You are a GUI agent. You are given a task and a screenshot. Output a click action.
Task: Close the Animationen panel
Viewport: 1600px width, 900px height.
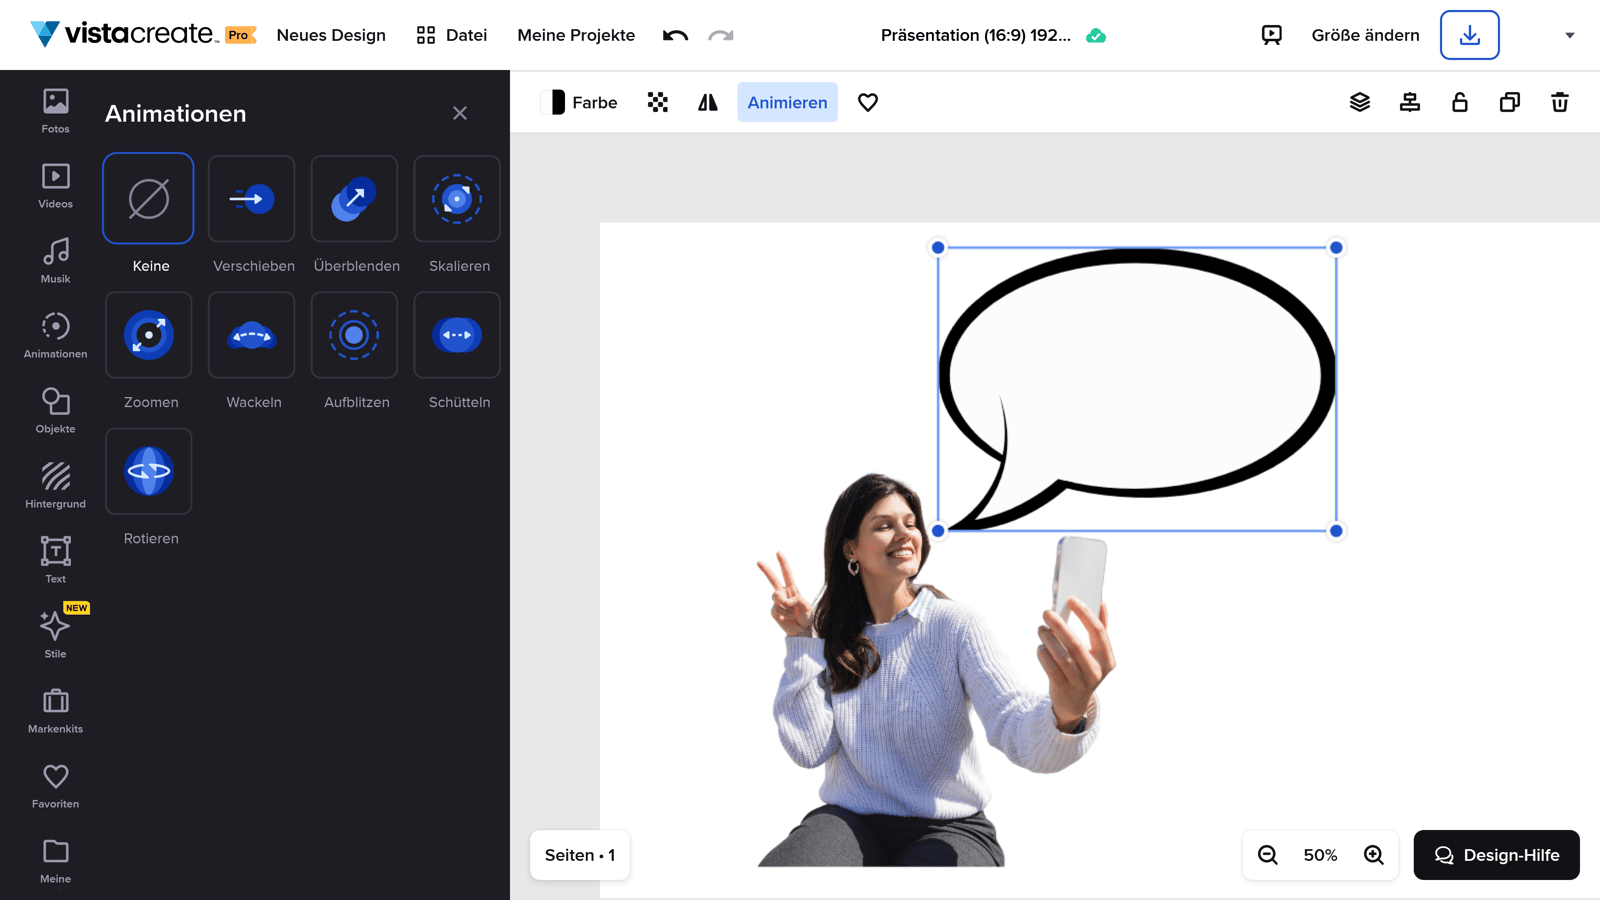point(459,112)
